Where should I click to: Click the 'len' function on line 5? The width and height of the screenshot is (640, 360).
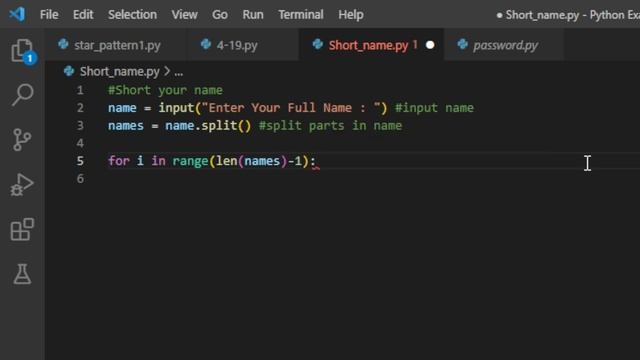click(x=227, y=161)
